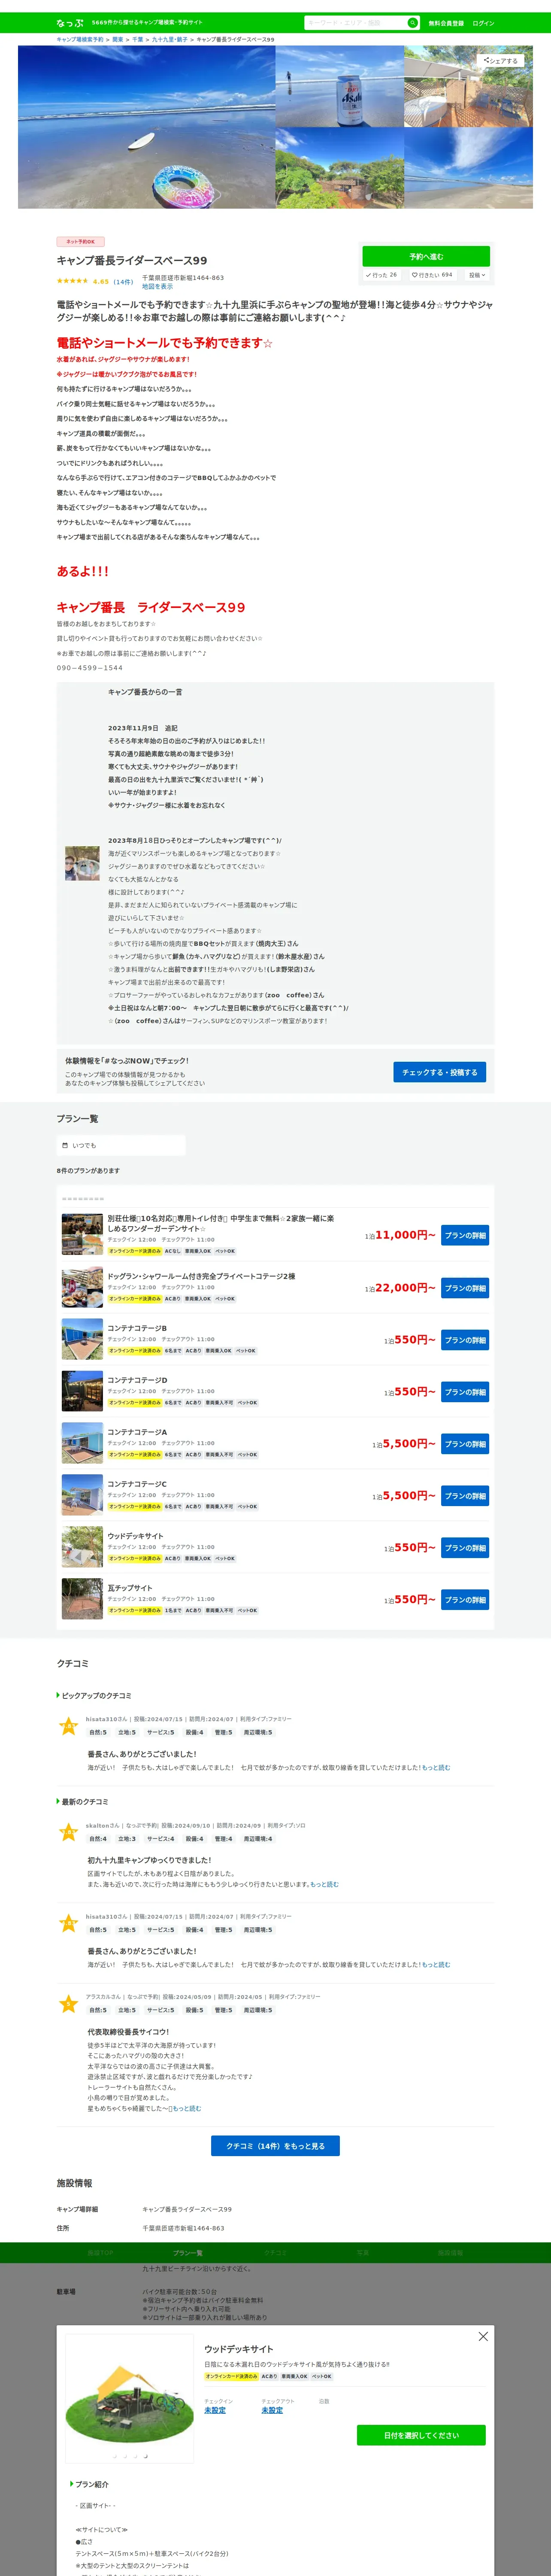Click the star icon beside the skaiton review
Viewport: 551px width, 2576px height.
click(68, 1832)
